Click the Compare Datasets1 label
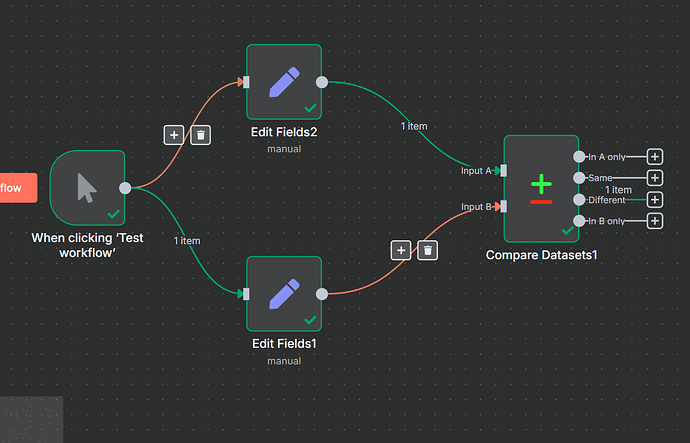This screenshot has width=690, height=443. (x=541, y=255)
